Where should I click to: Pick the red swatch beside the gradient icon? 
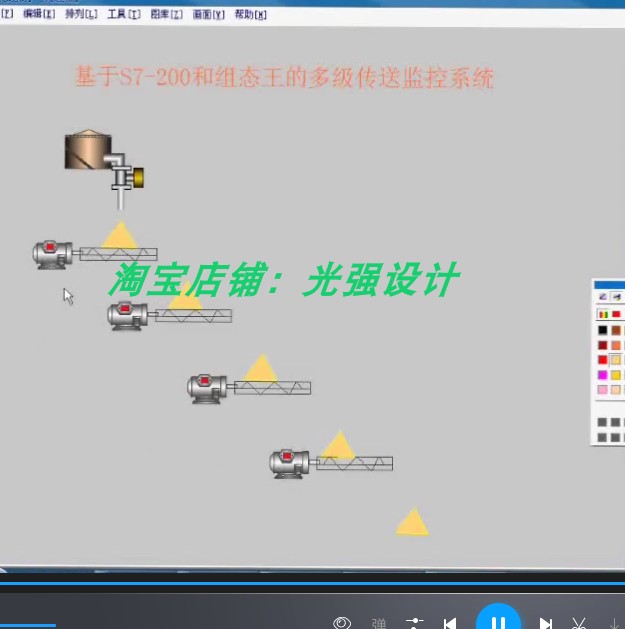616,314
